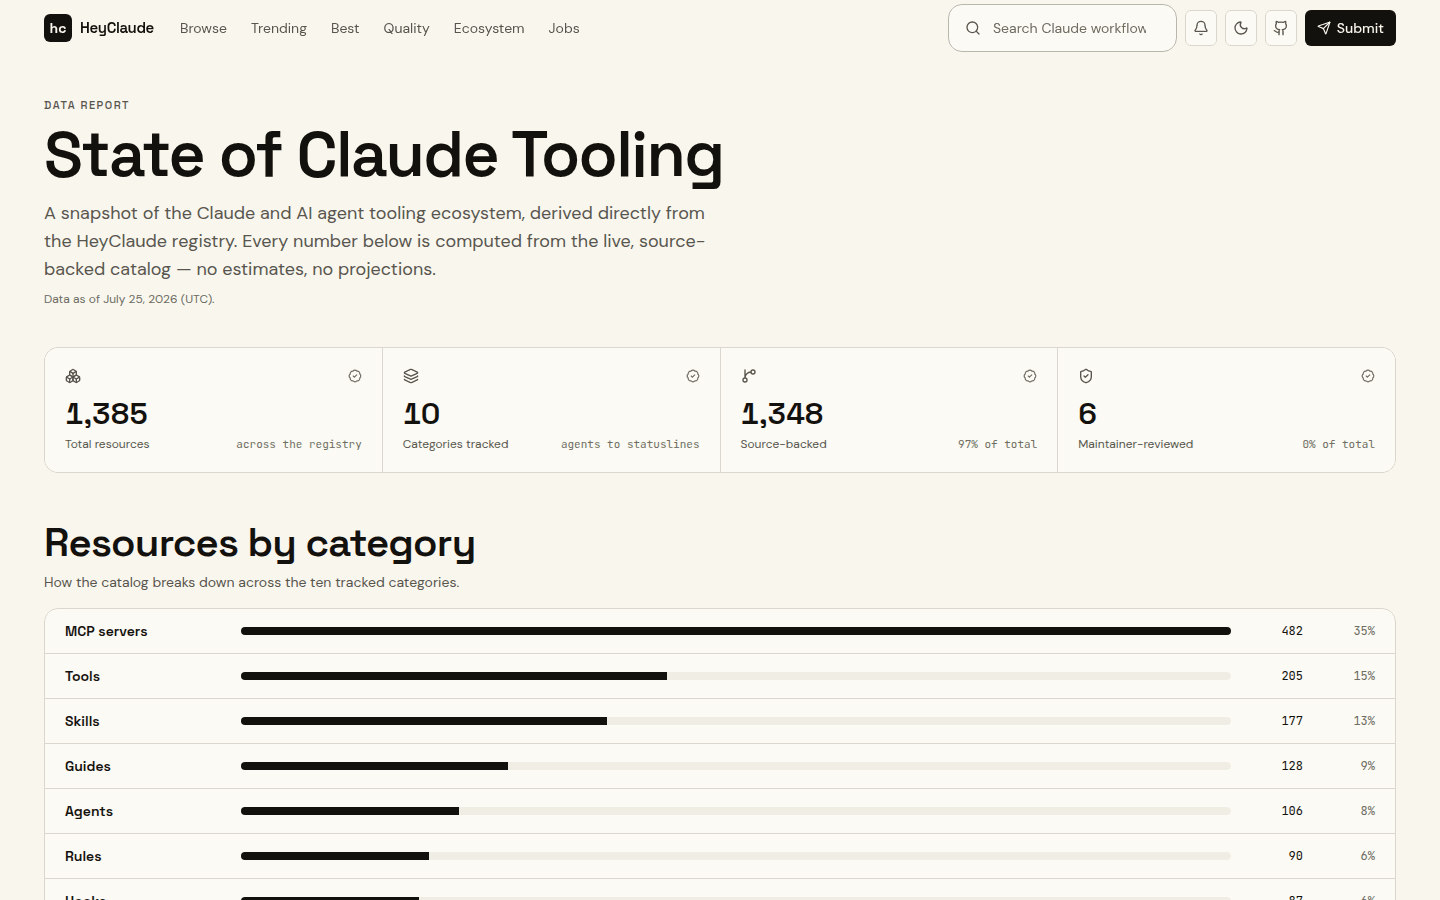Click the Maintainer-reviewed shield icon

click(x=1086, y=376)
